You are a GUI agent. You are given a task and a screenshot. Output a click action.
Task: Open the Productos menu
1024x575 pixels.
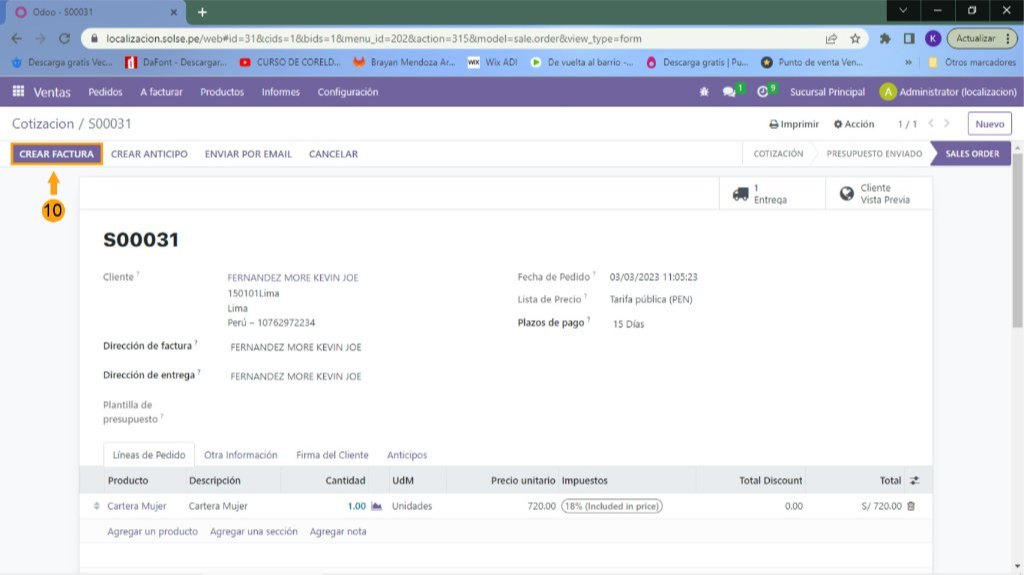coord(222,92)
